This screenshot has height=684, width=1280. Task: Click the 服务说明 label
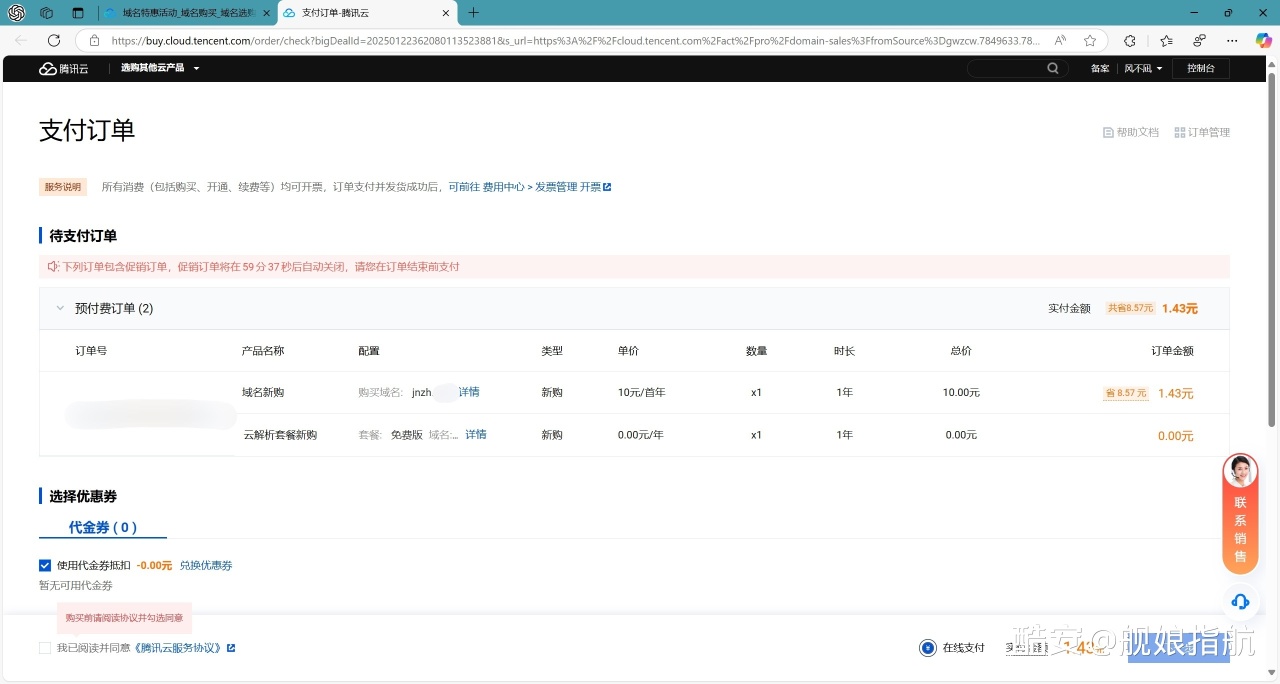coord(63,187)
